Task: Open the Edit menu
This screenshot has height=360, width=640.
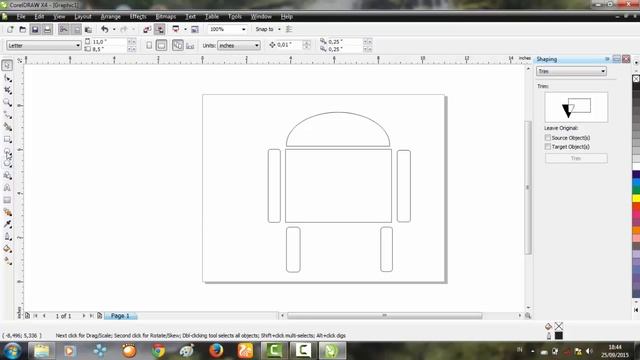Action: coord(39,17)
